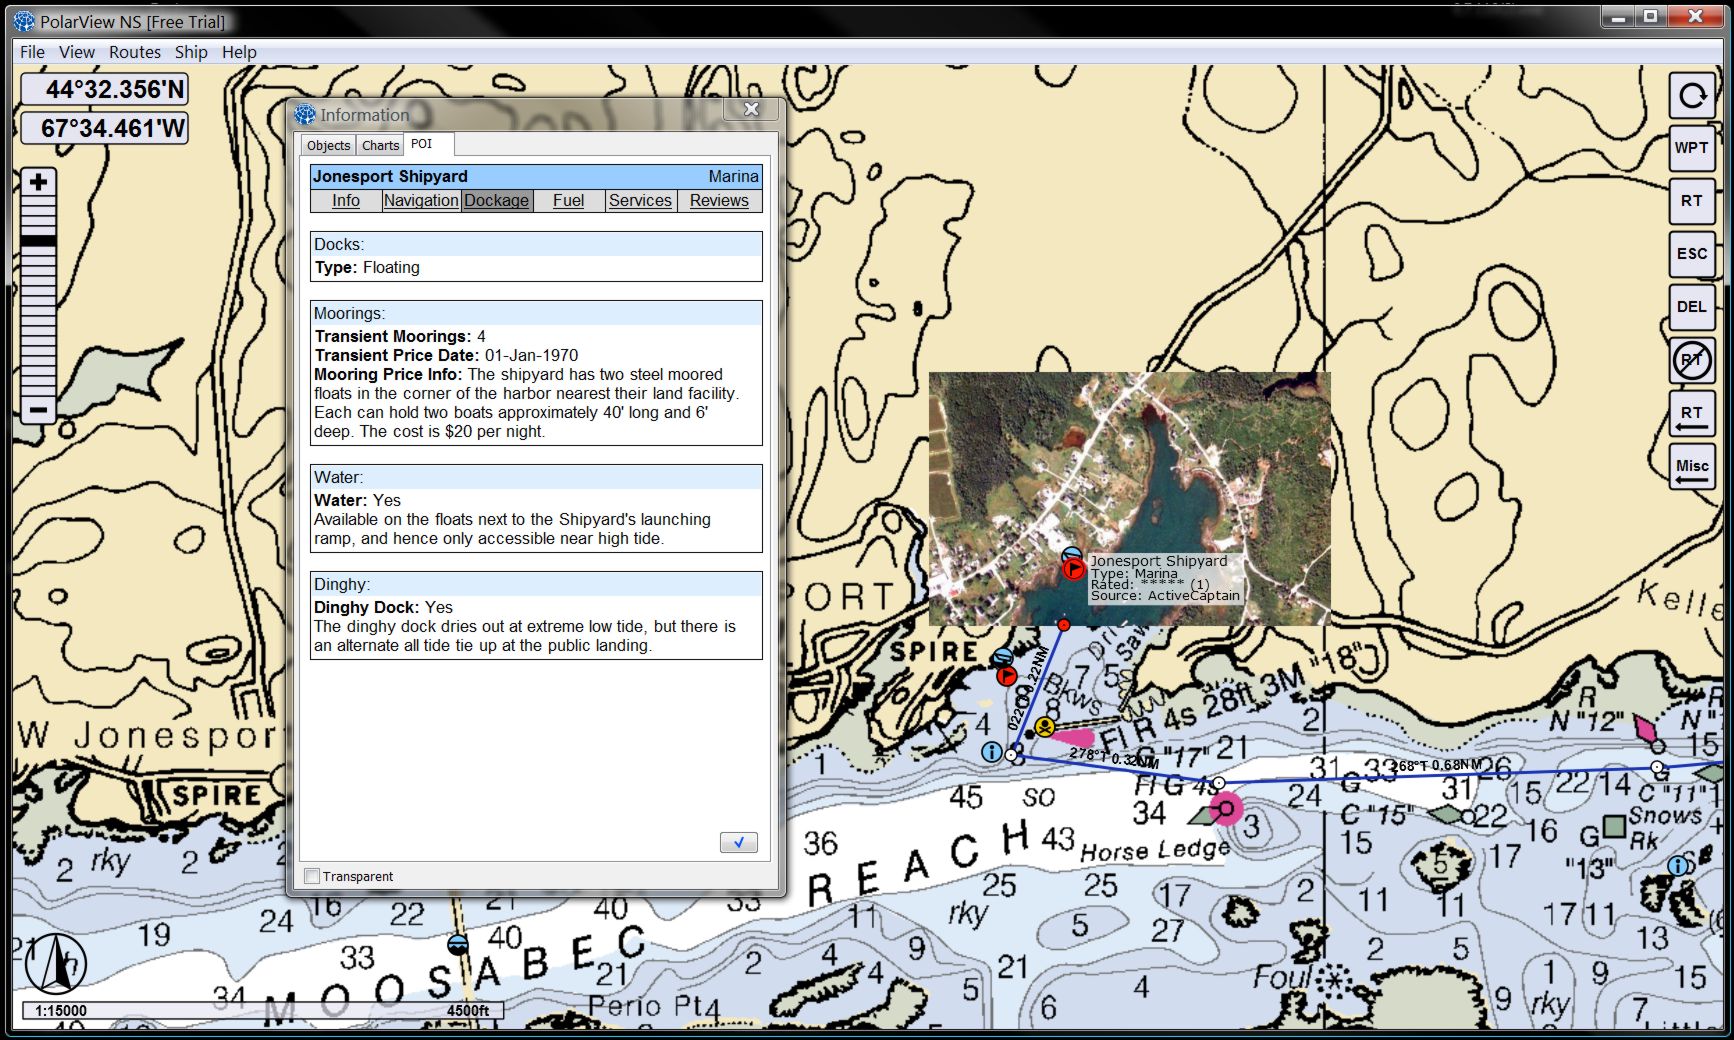The height and width of the screenshot is (1040, 1734).
Task: Close the Information dialog
Action: (752, 109)
